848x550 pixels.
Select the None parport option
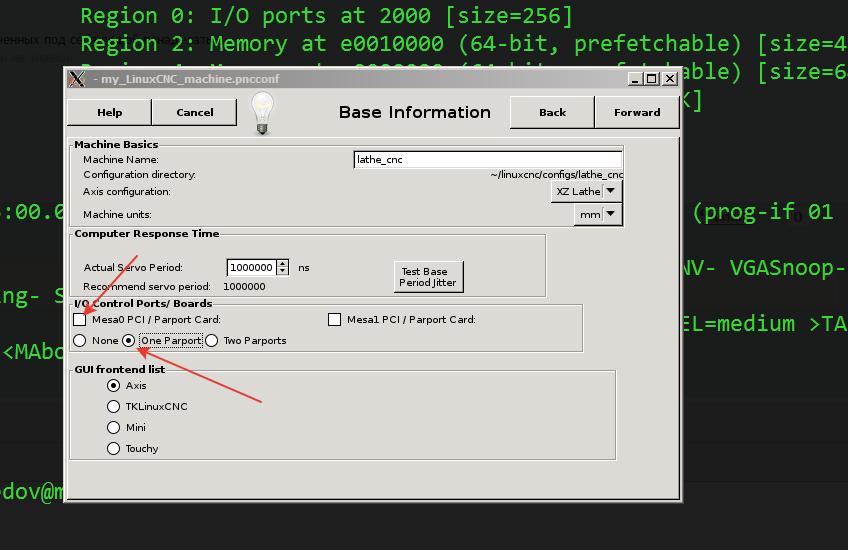80,341
